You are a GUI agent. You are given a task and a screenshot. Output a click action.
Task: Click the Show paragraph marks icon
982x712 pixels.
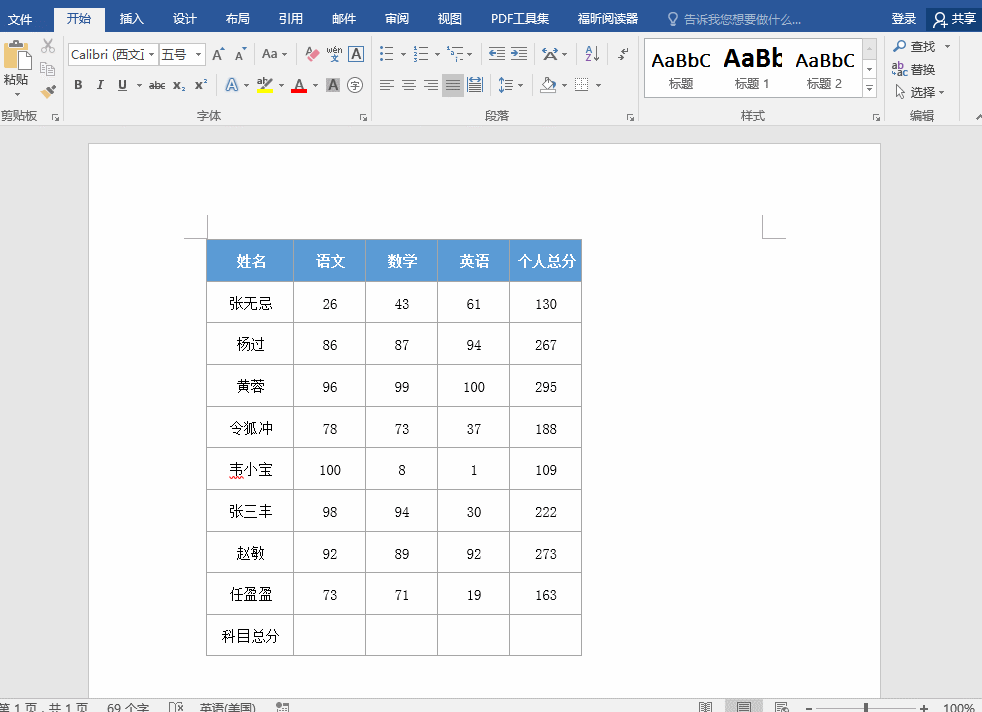pyautogui.click(x=624, y=54)
